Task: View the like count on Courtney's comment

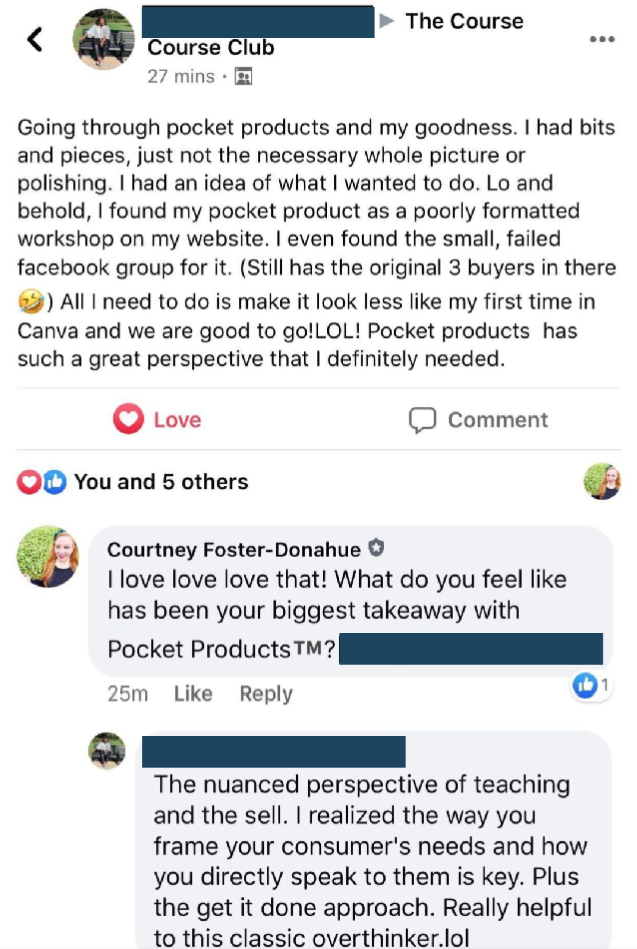Action: point(591,686)
